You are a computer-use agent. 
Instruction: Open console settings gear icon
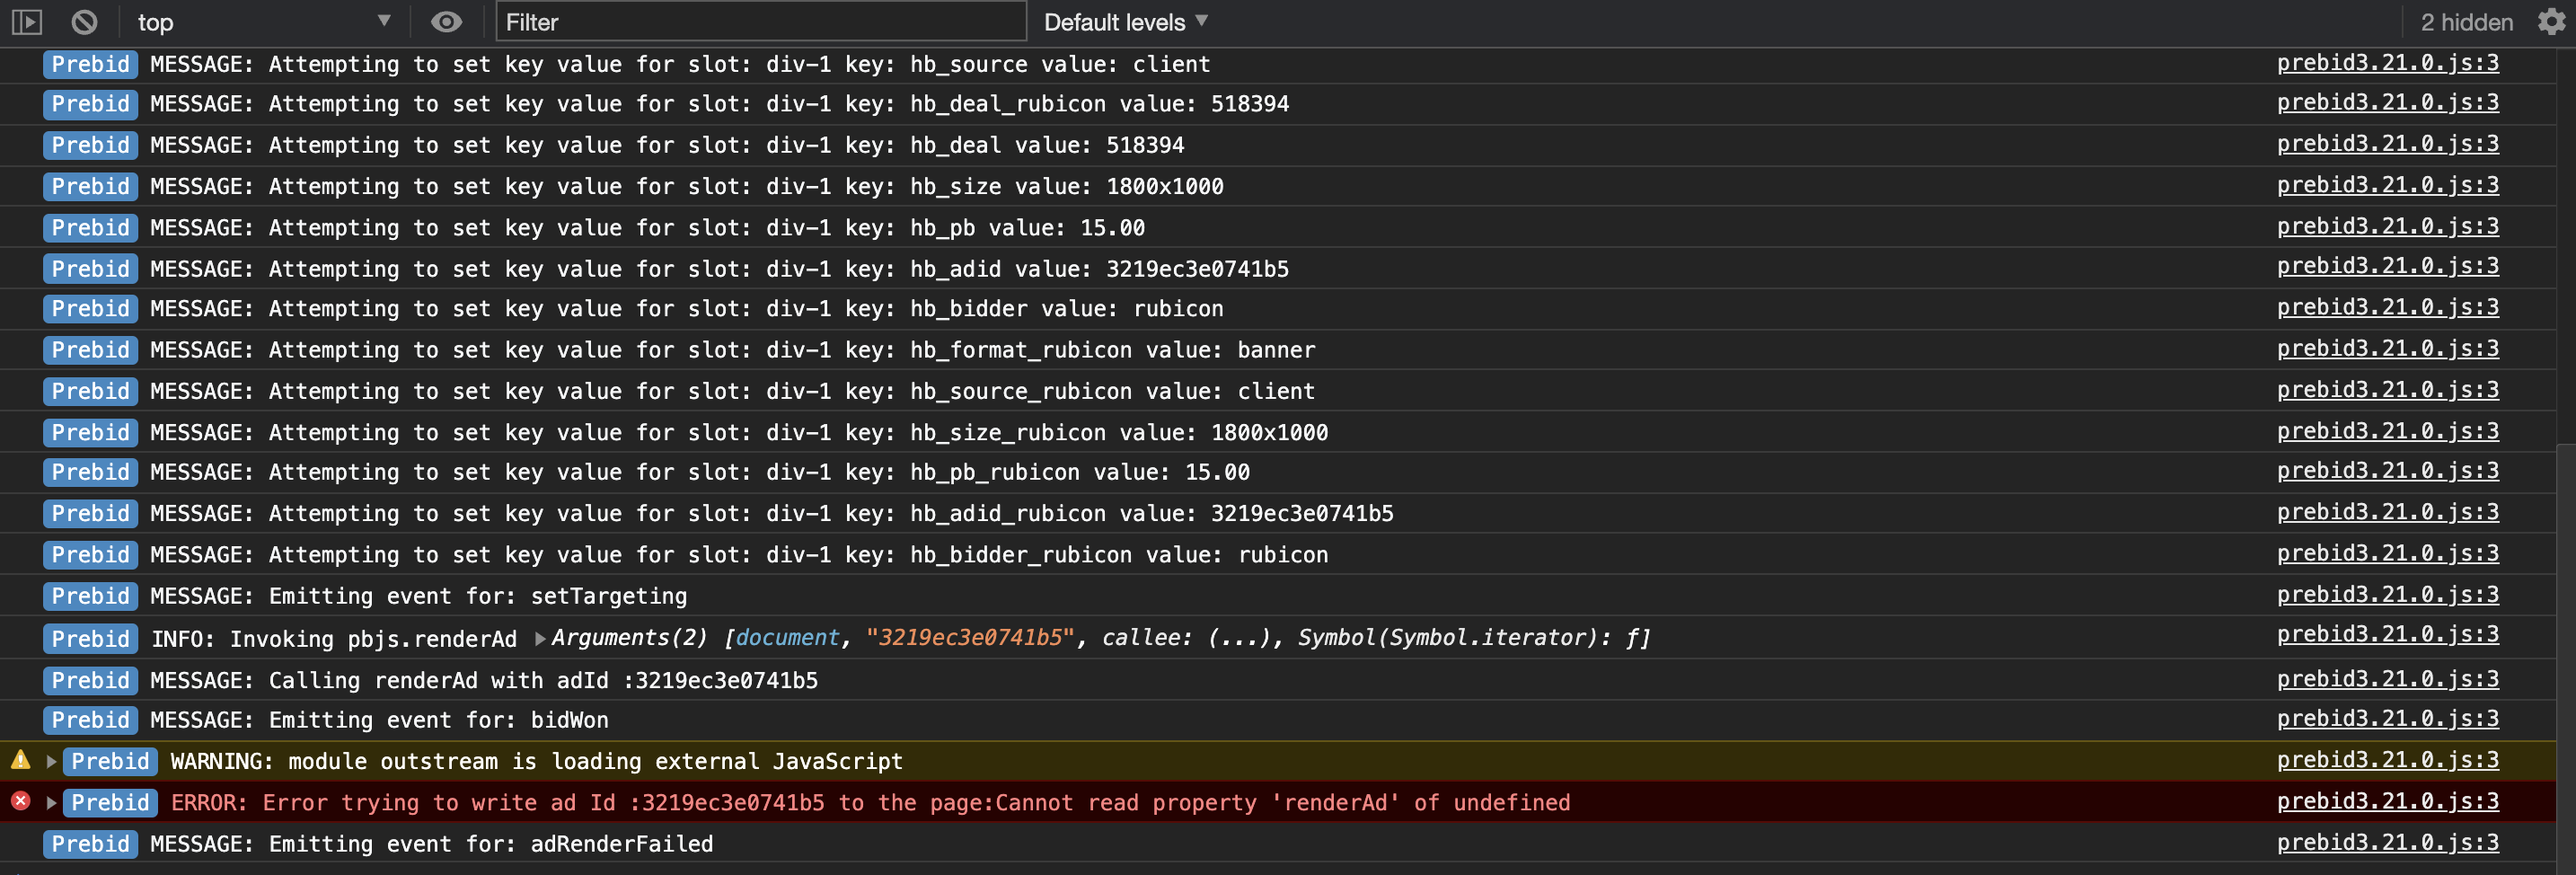(x=2551, y=21)
